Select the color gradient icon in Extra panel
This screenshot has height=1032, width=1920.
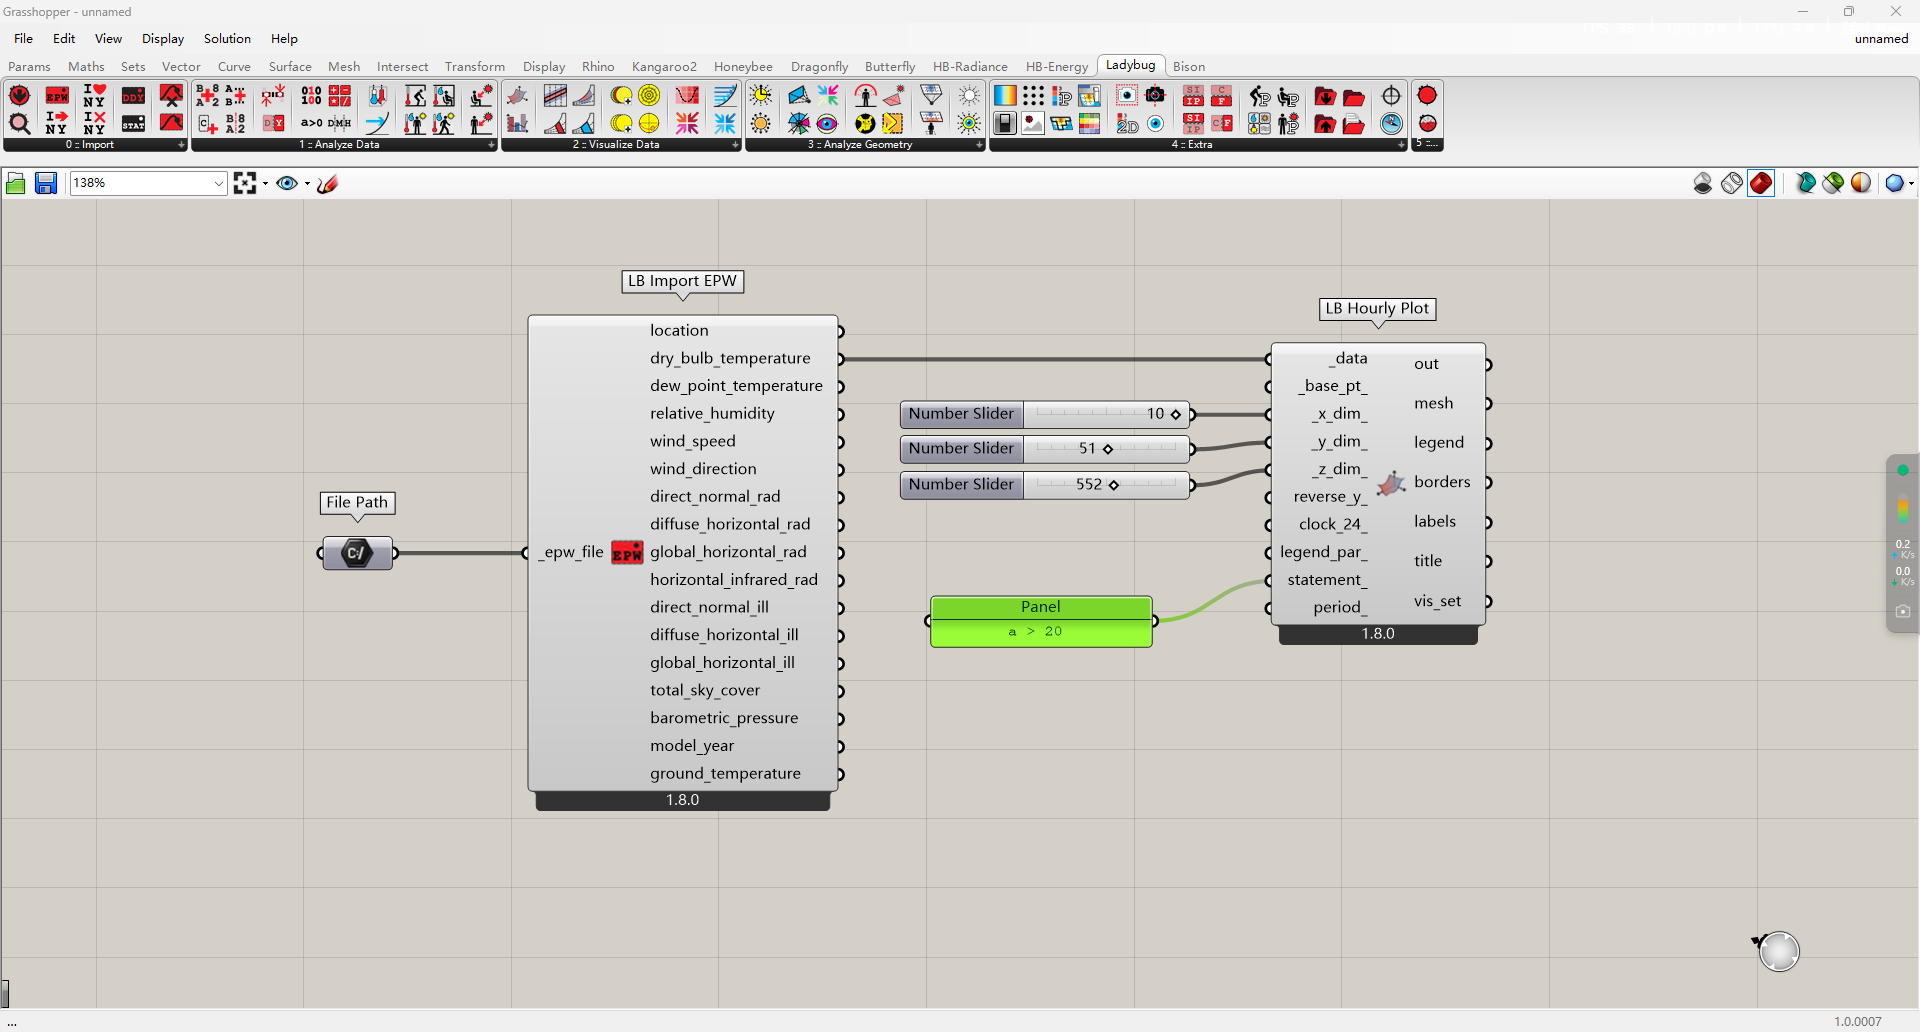coord(1005,96)
